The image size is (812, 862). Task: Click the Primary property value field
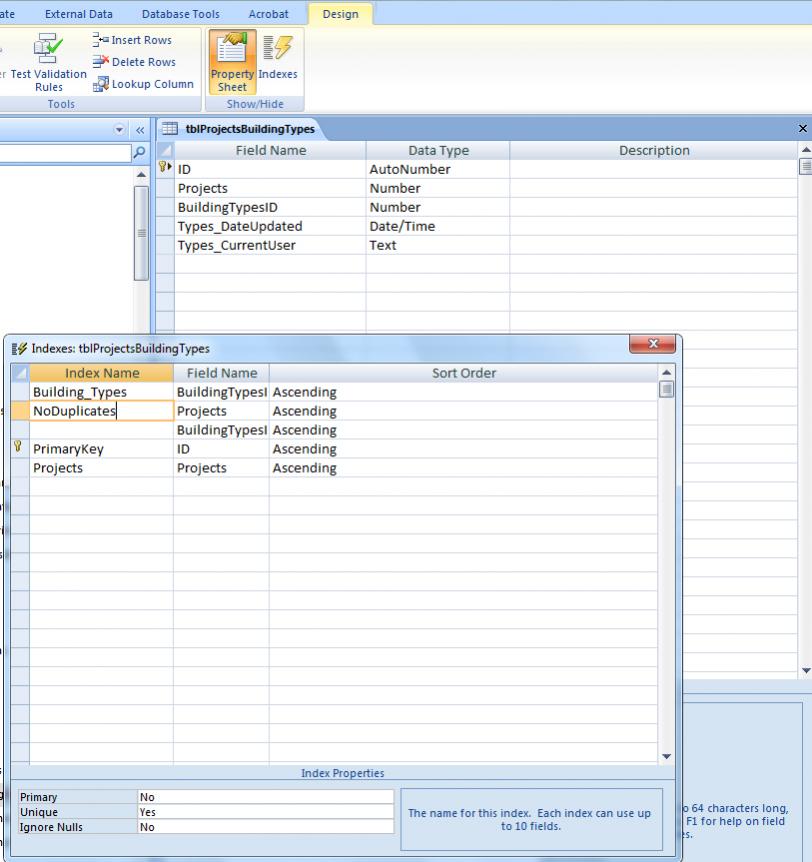coord(265,797)
